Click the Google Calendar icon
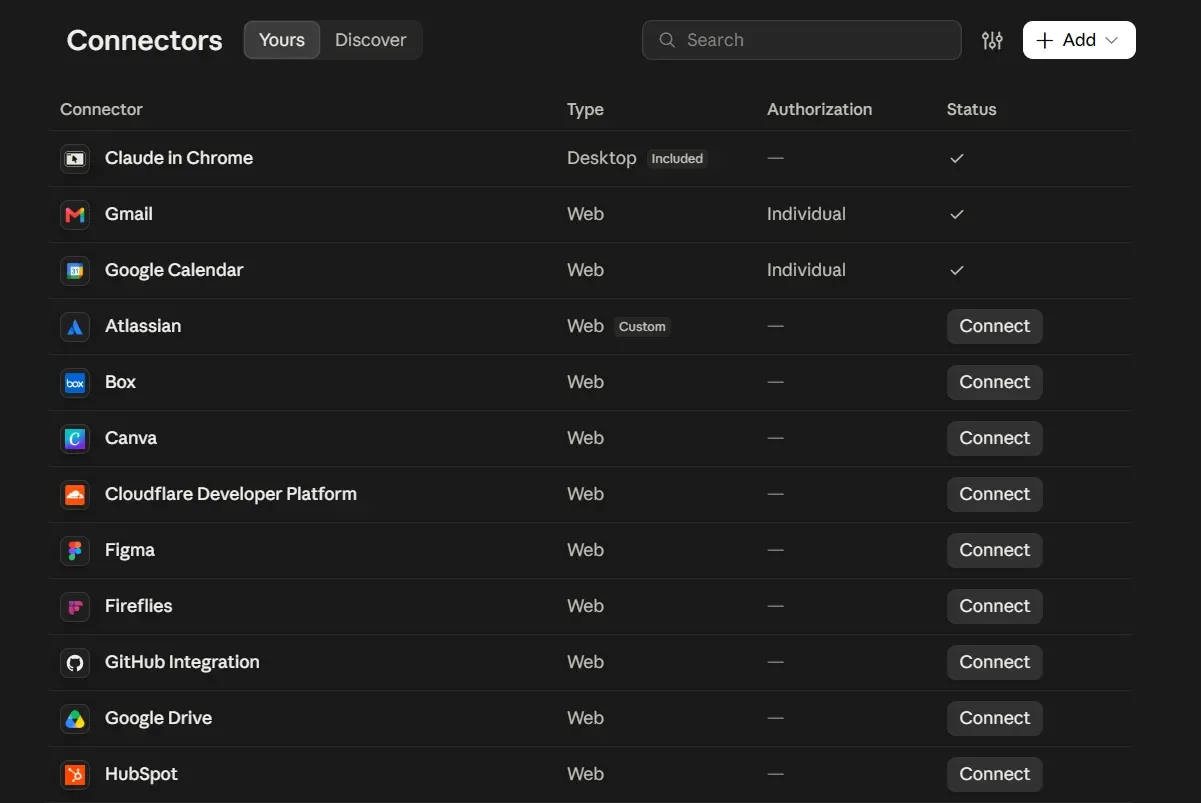 (75, 270)
